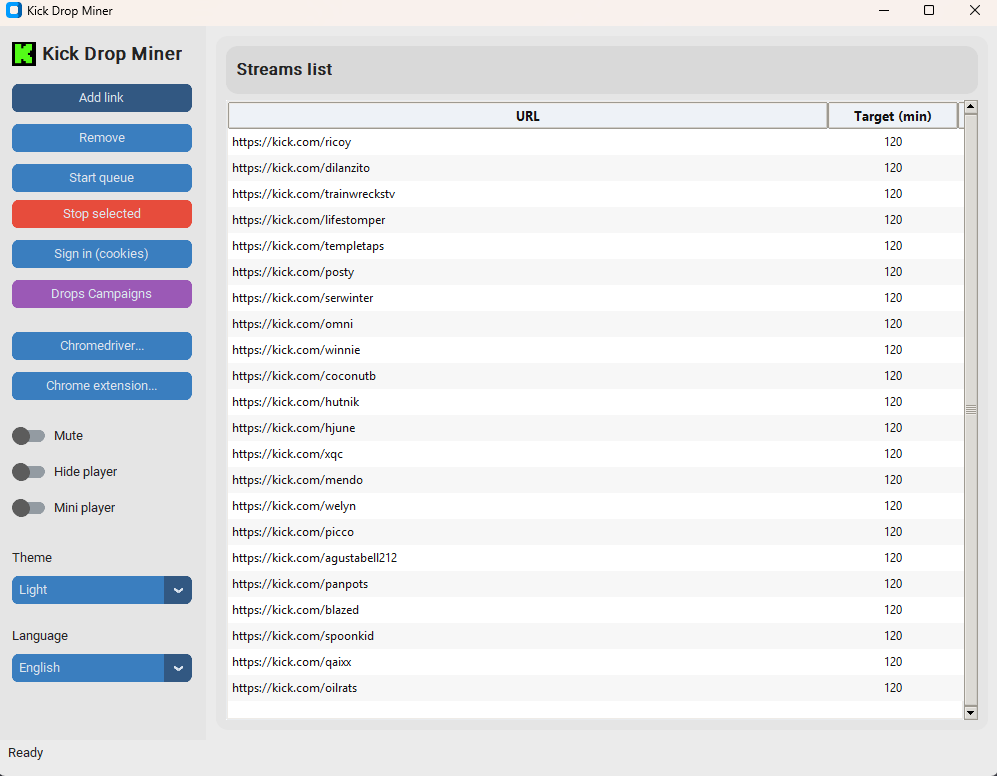The height and width of the screenshot is (776, 997).
Task: Select the https://kick.com/welyn row
Action: pos(596,506)
